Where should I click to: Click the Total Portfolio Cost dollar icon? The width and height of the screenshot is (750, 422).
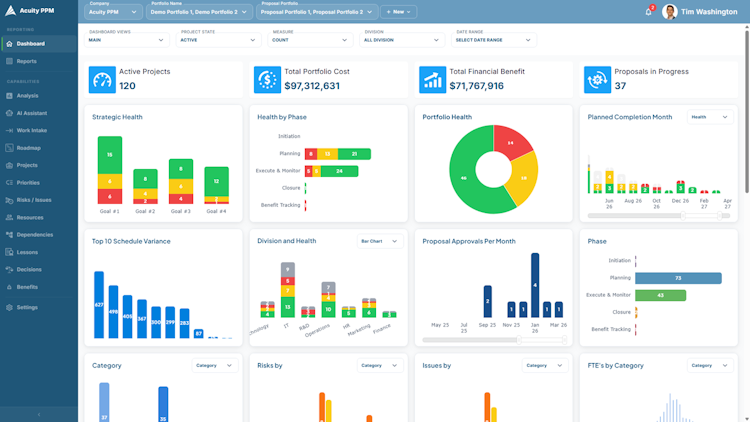[x=267, y=79]
